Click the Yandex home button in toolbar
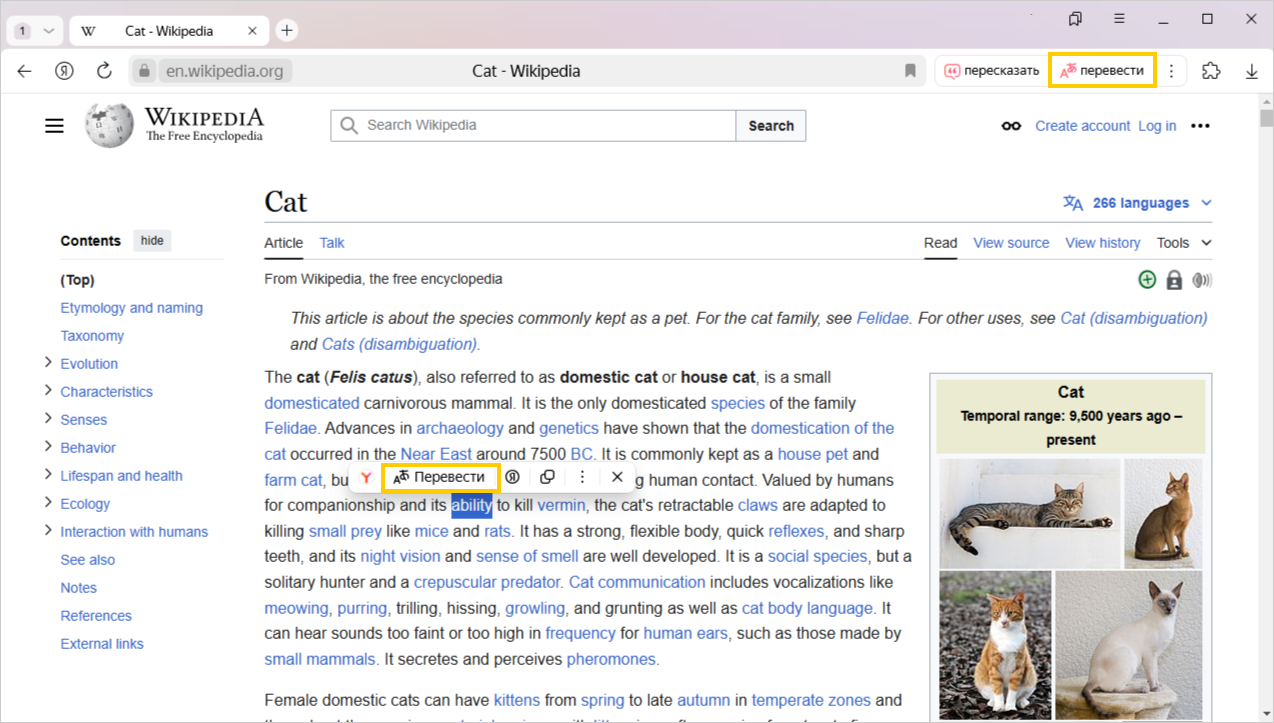The width and height of the screenshot is (1274, 723). [x=65, y=71]
